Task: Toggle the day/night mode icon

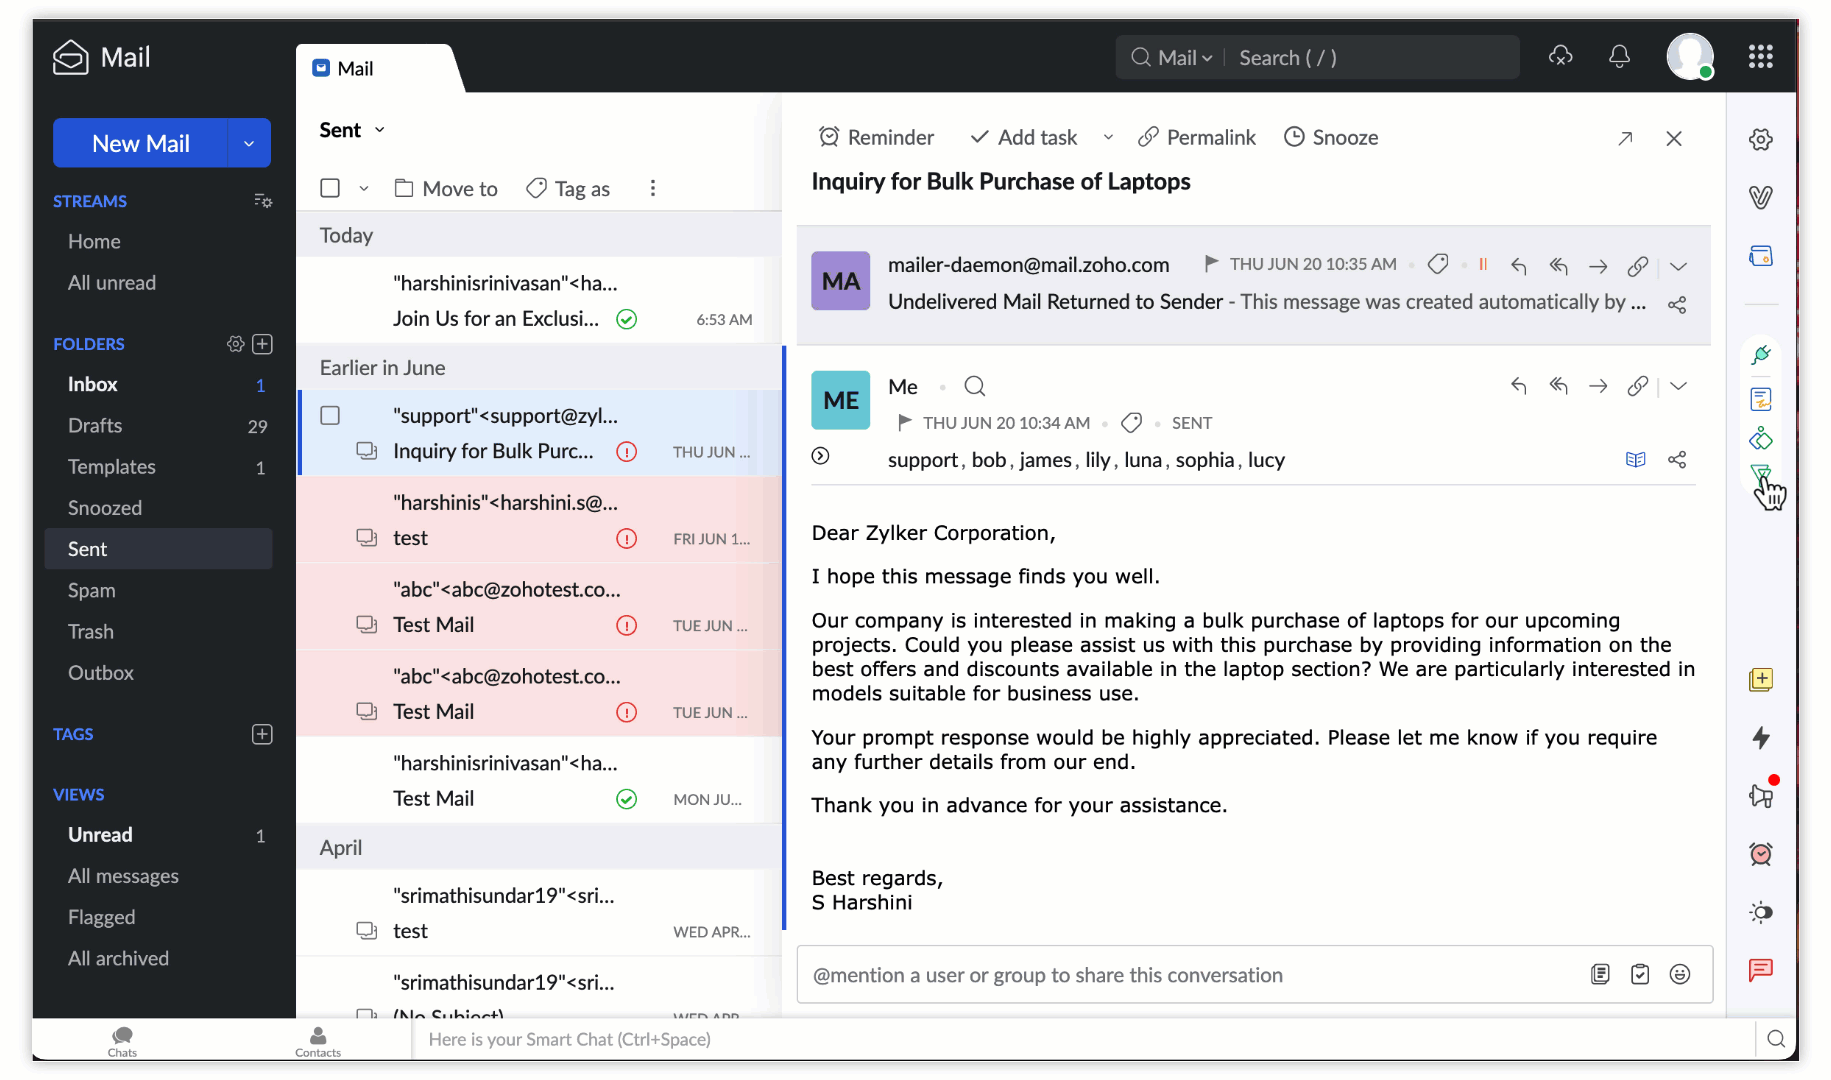Action: point(1761,912)
